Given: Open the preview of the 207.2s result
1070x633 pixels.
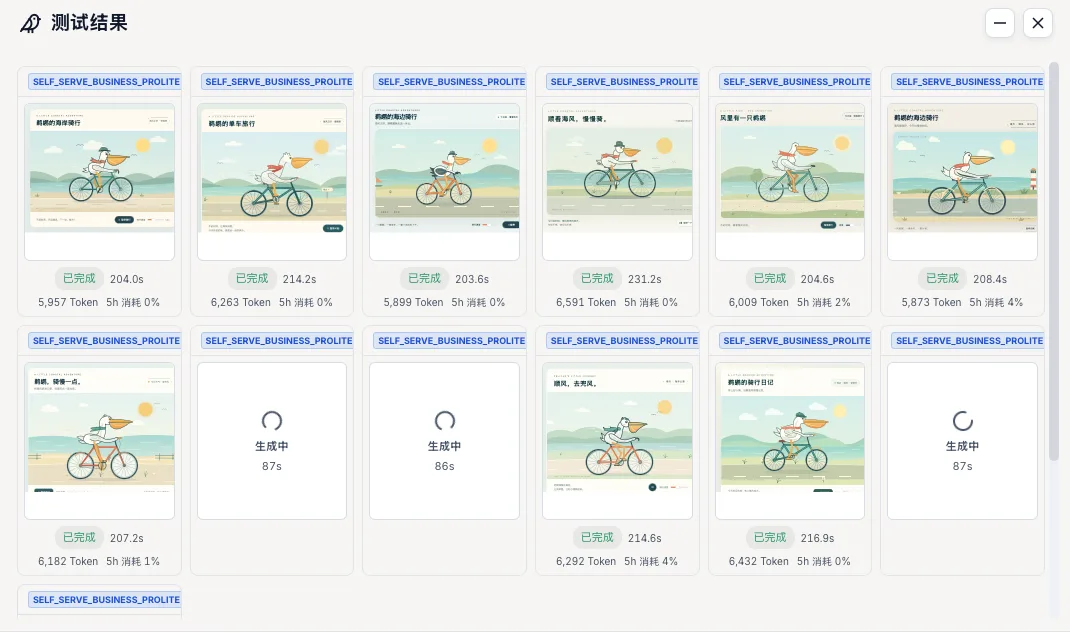Looking at the screenshot, I should (100, 441).
